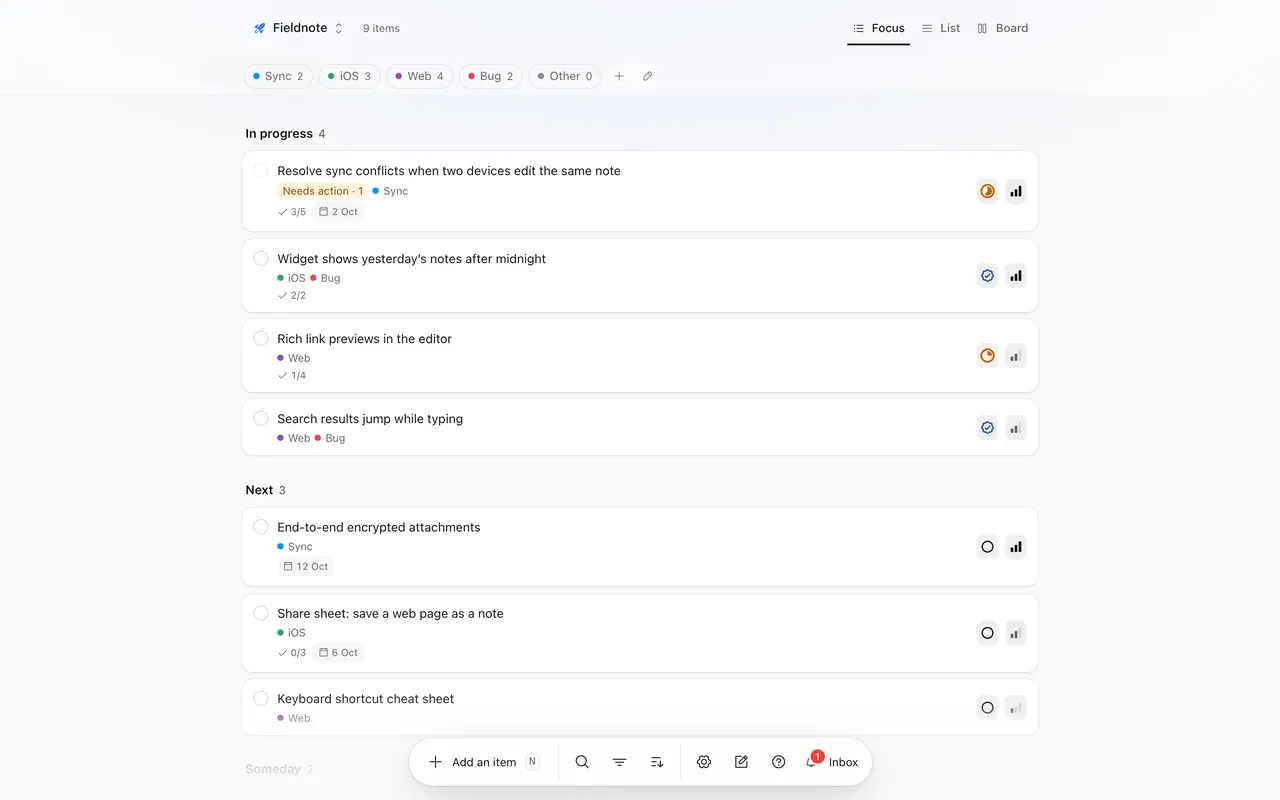Switch to the List view tab
This screenshot has height=800, width=1280.
[x=941, y=28]
